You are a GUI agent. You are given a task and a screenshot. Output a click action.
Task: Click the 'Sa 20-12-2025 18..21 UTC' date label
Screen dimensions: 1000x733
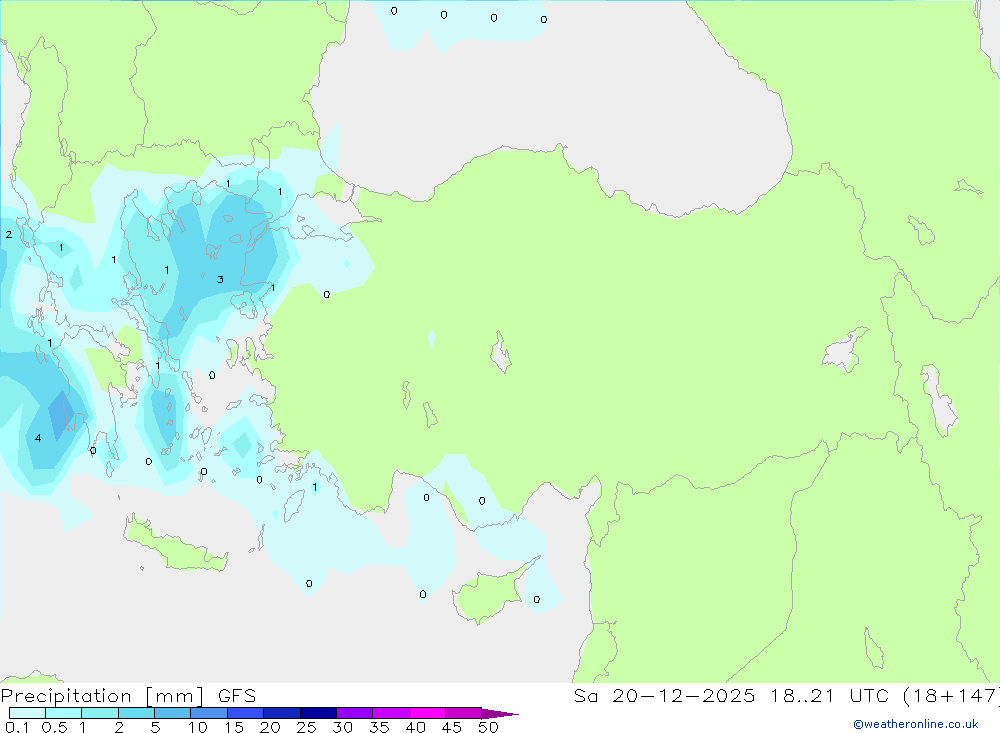pos(732,695)
